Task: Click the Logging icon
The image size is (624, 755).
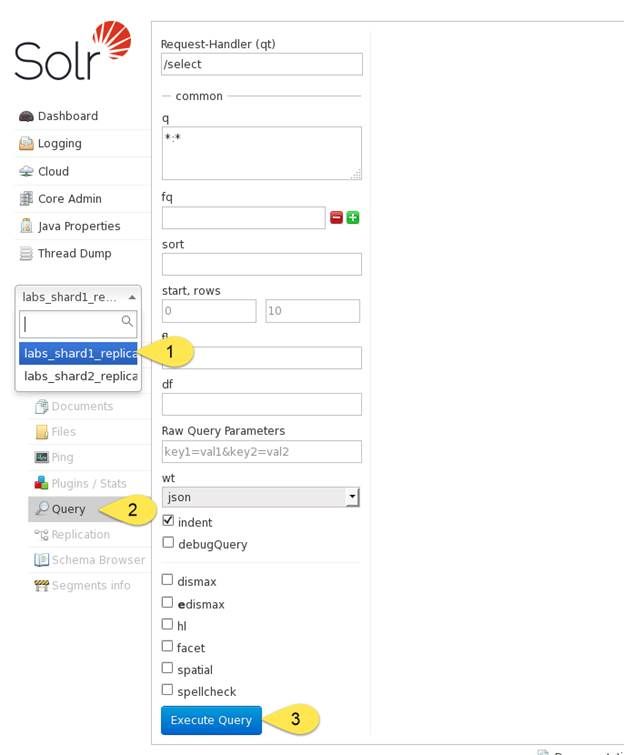Action: click(x=26, y=143)
